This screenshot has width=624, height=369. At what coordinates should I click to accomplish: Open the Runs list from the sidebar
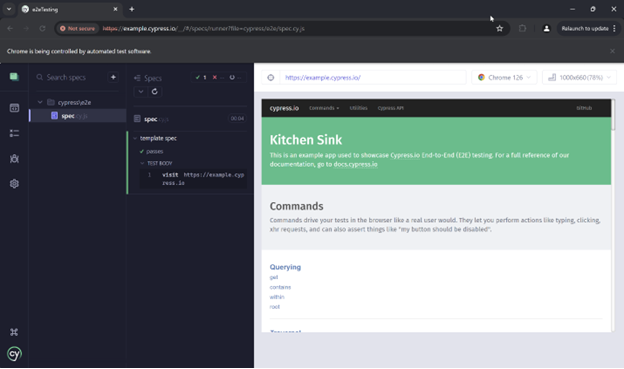[x=14, y=133]
